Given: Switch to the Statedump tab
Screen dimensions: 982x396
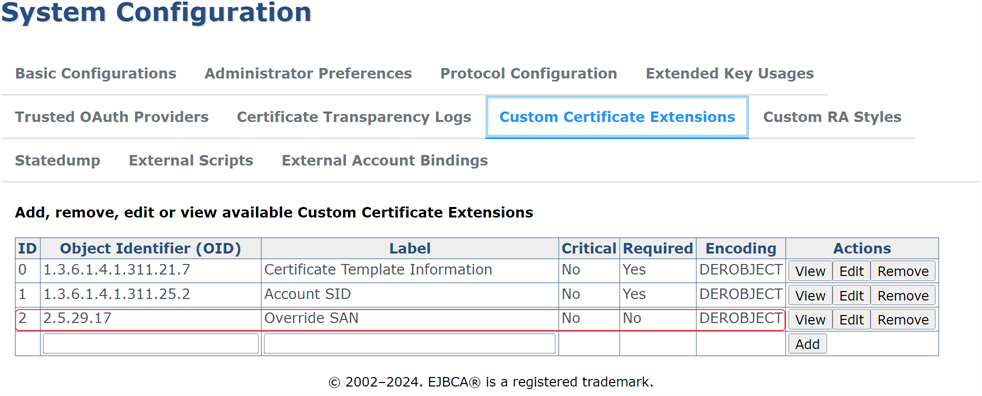Looking at the screenshot, I should tap(58, 160).
